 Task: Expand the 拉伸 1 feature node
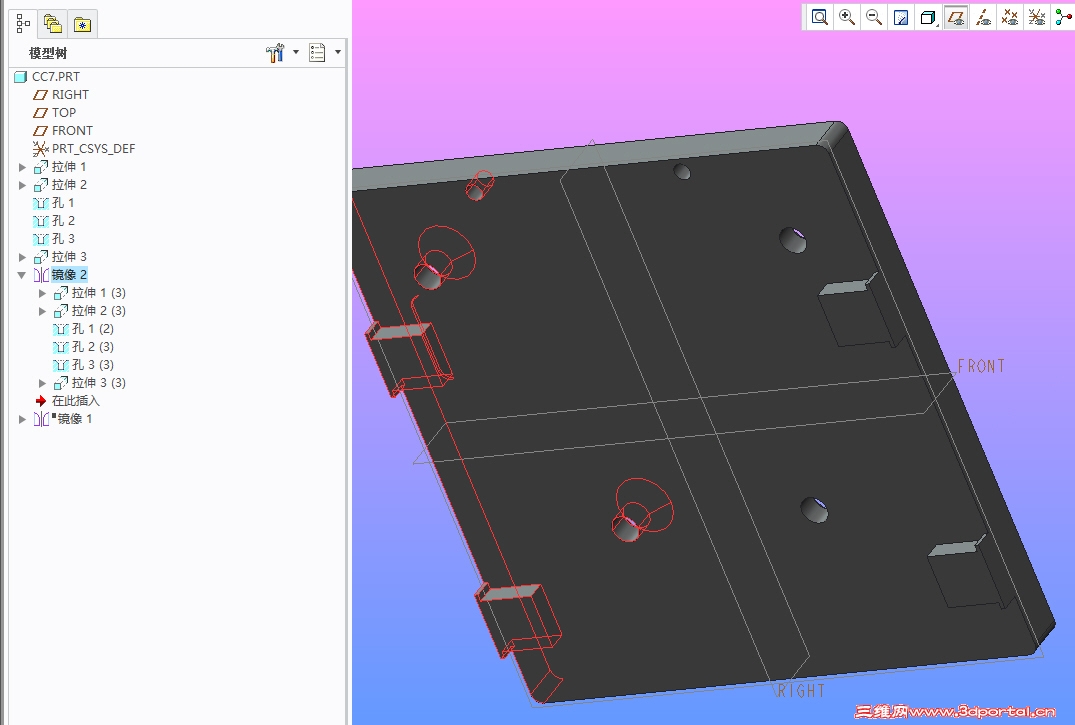pyautogui.click(x=22, y=167)
